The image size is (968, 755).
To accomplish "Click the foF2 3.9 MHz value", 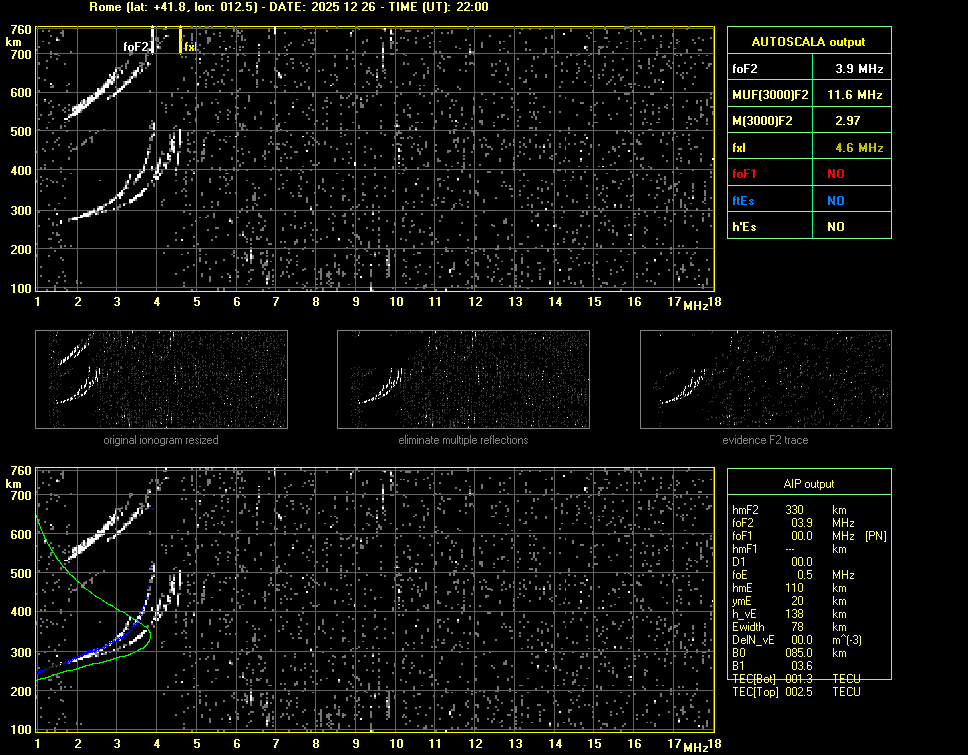I will (x=850, y=69).
